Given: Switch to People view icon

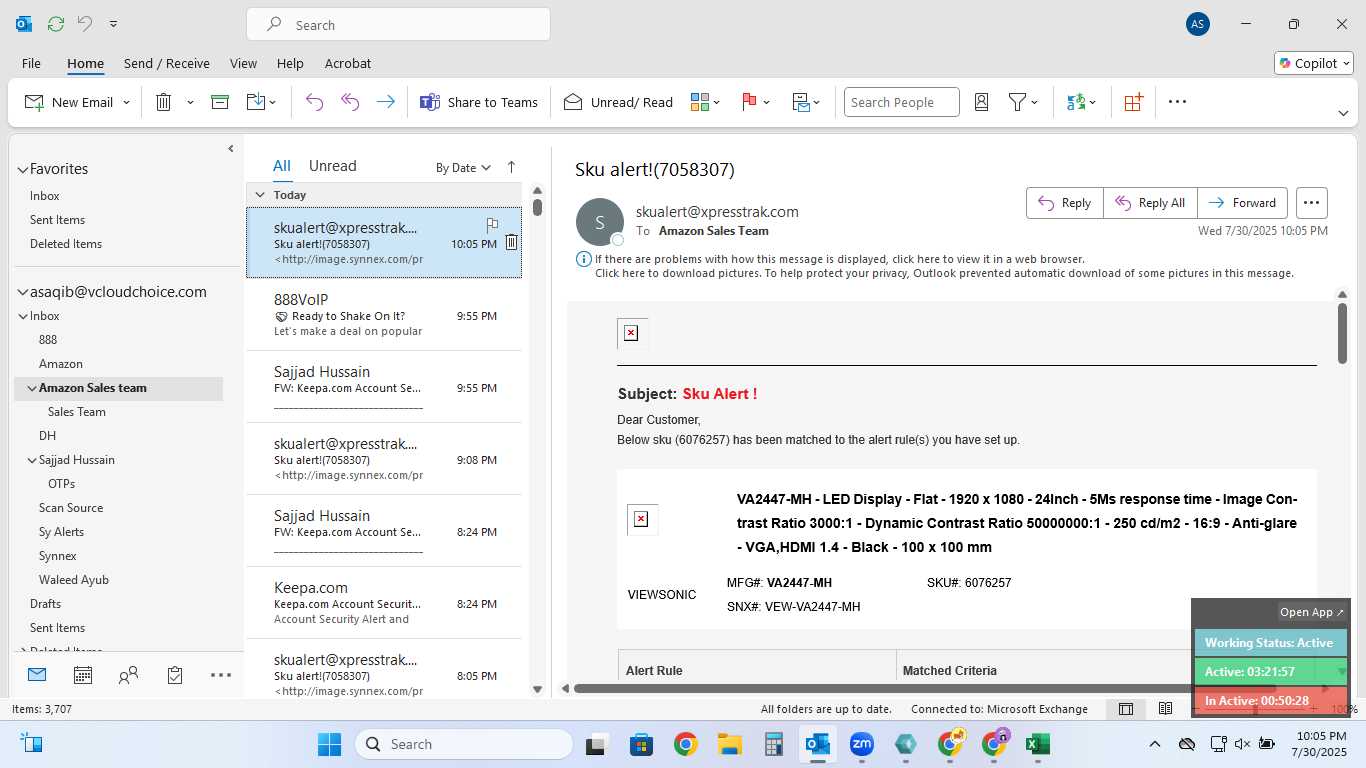Looking at the screenshot, I should [x=128, y=676].
